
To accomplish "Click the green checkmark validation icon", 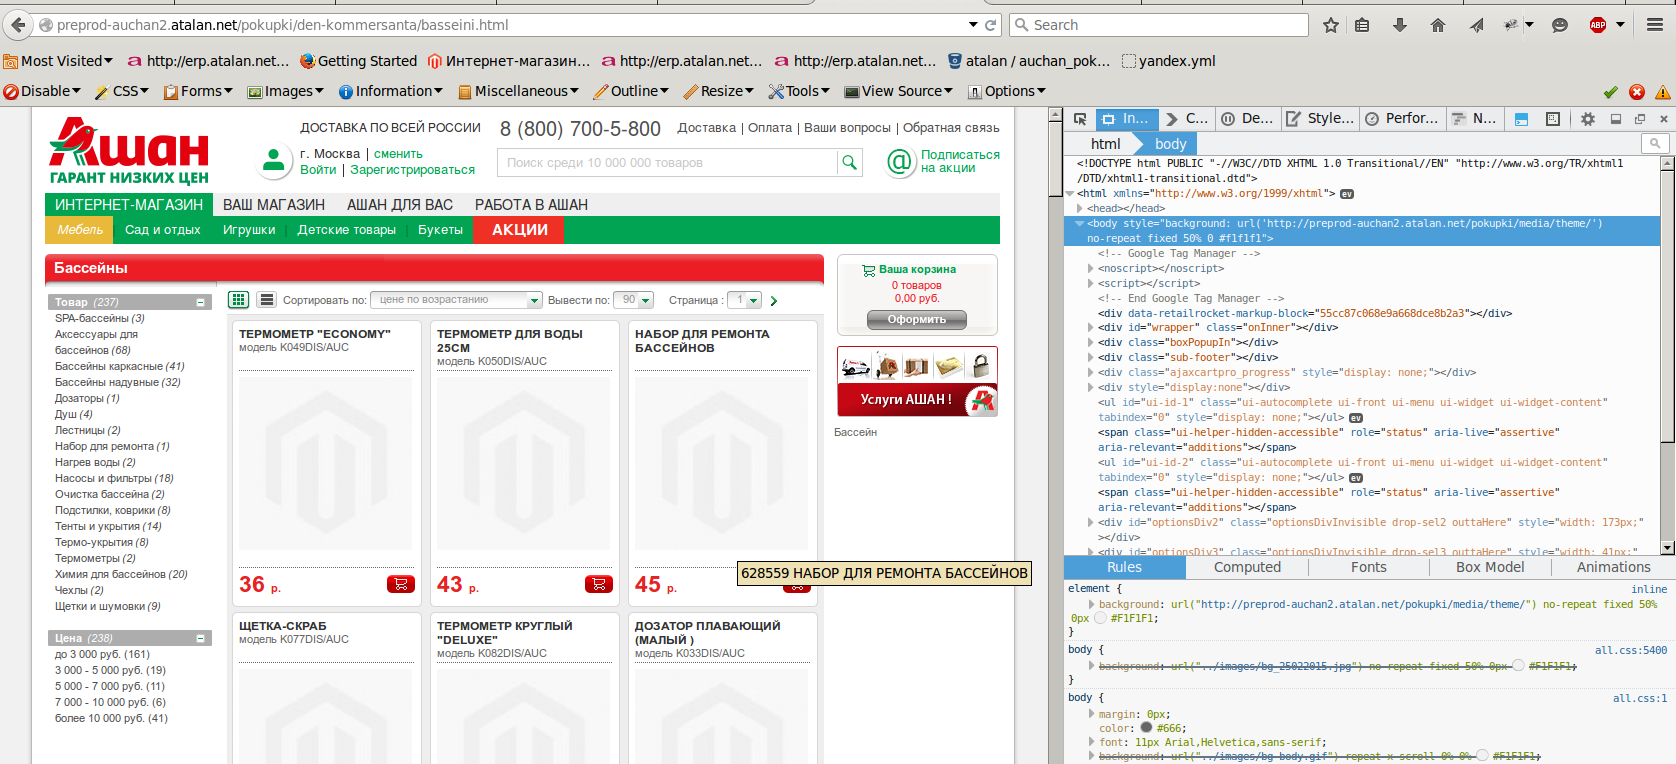I will pos(1611,92).
